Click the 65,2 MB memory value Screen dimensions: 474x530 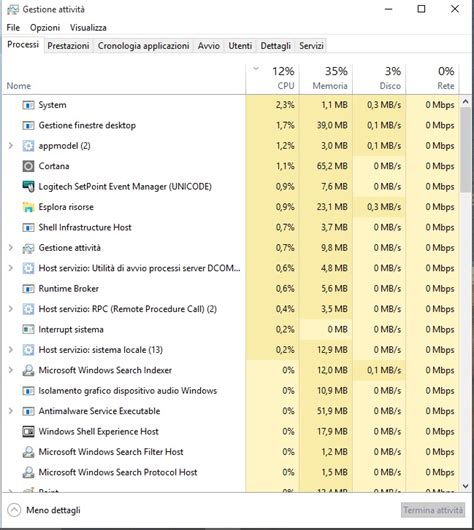coord(332,166)
